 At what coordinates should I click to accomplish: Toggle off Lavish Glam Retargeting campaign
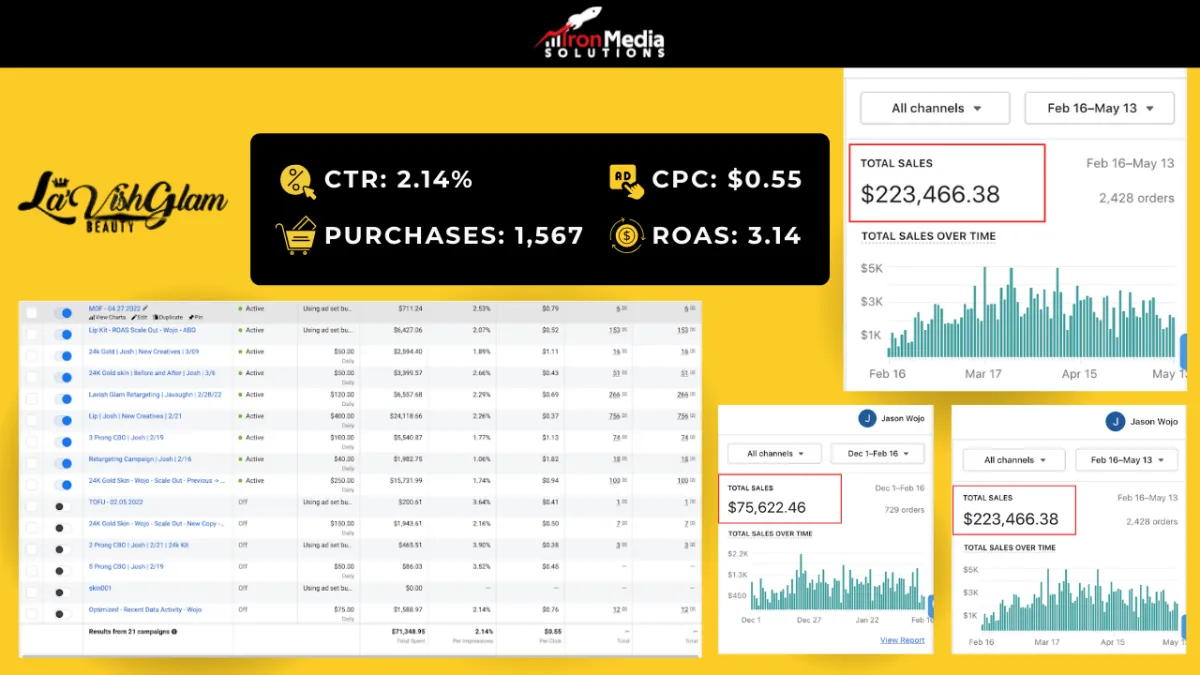pos(63,399)
